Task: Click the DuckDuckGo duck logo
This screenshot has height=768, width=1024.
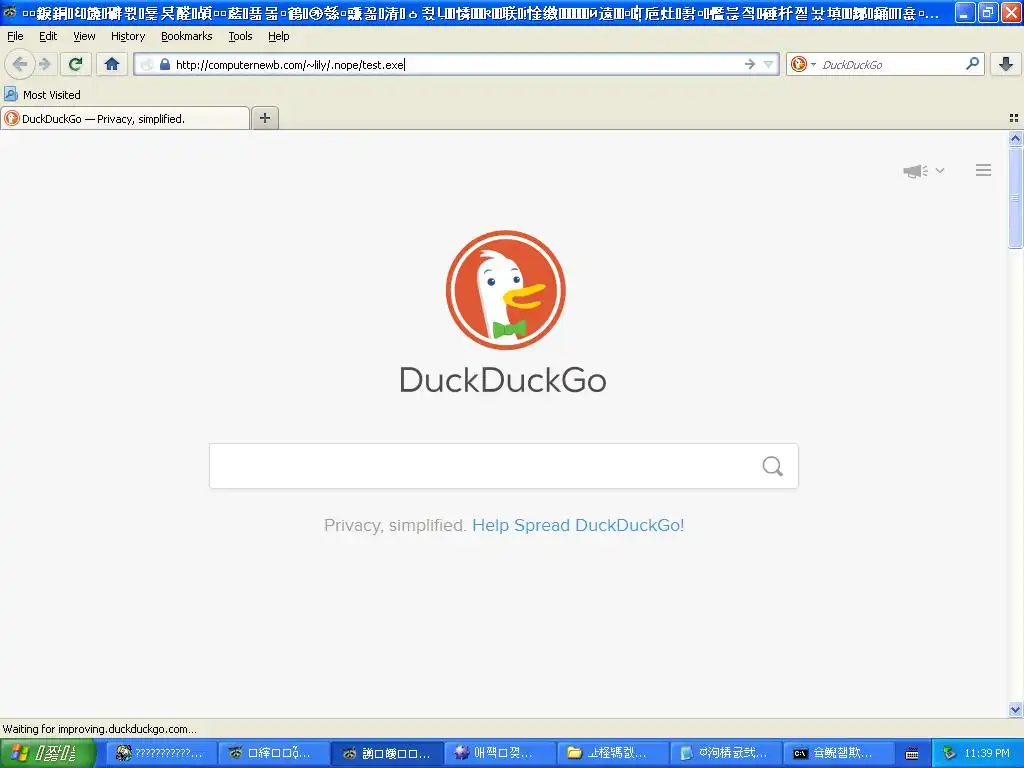Action: coord(505,290)
